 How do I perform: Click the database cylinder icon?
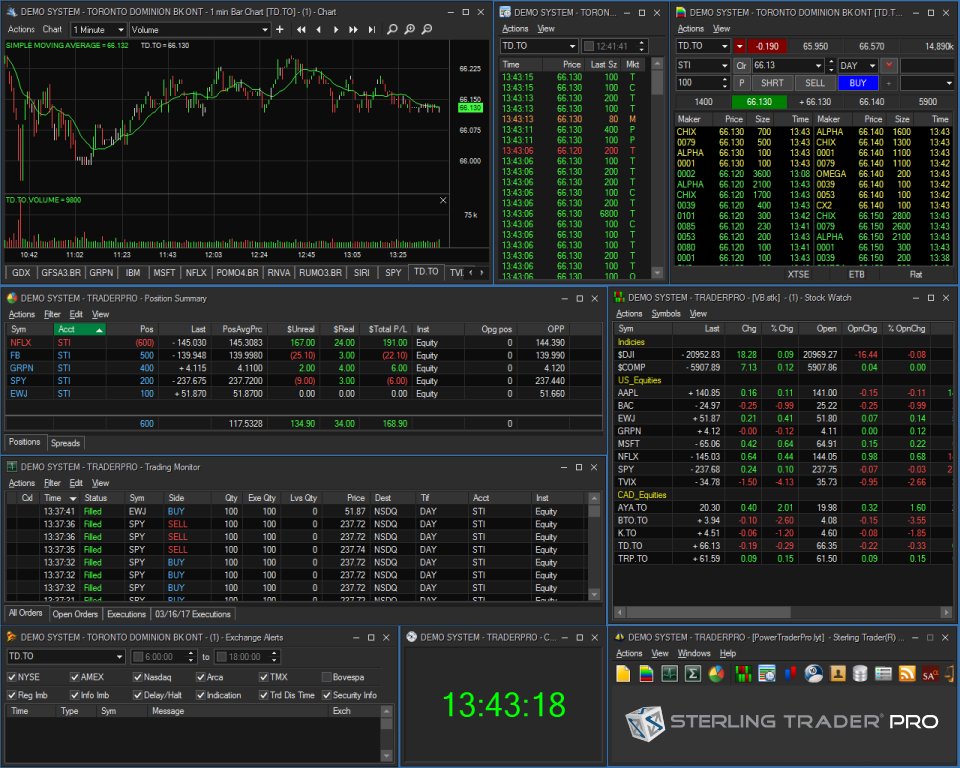point(860,674)
